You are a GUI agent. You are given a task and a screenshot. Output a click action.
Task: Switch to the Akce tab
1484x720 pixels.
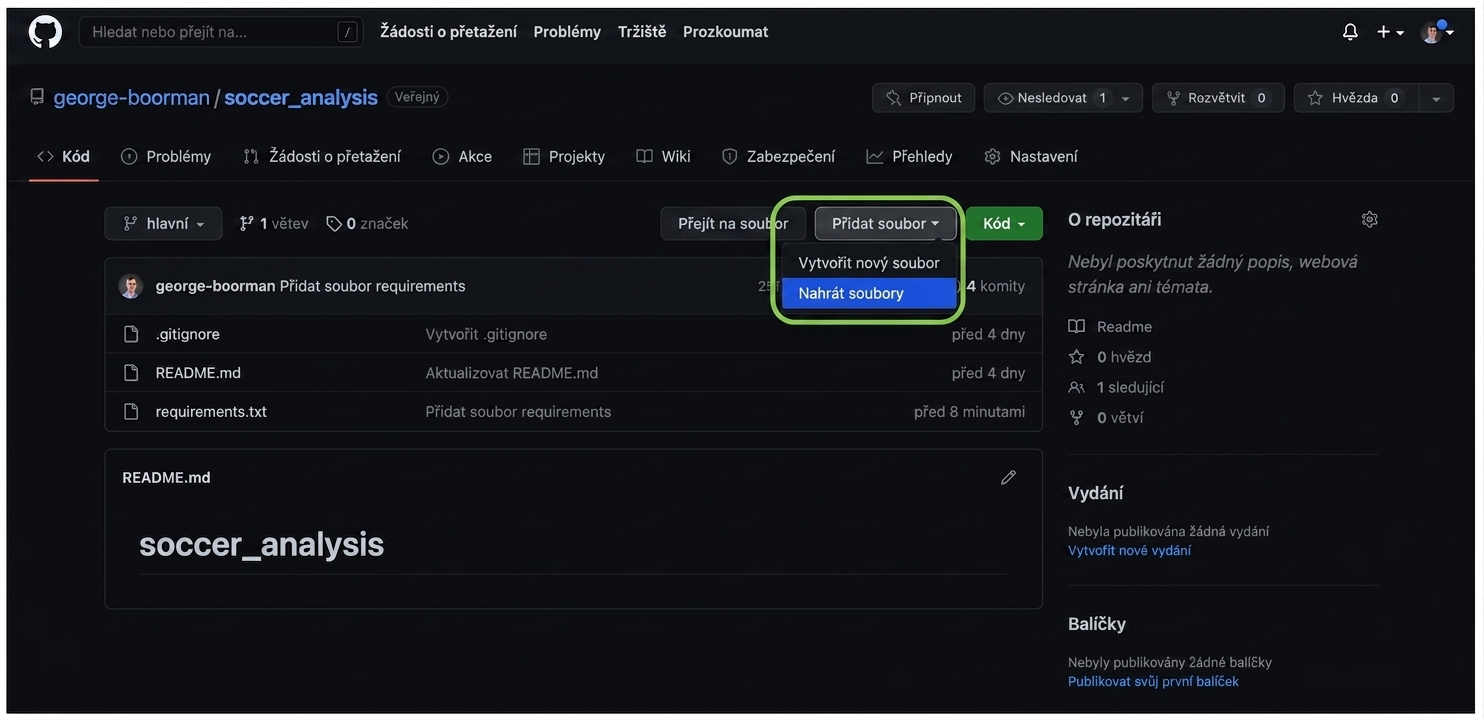462,156
